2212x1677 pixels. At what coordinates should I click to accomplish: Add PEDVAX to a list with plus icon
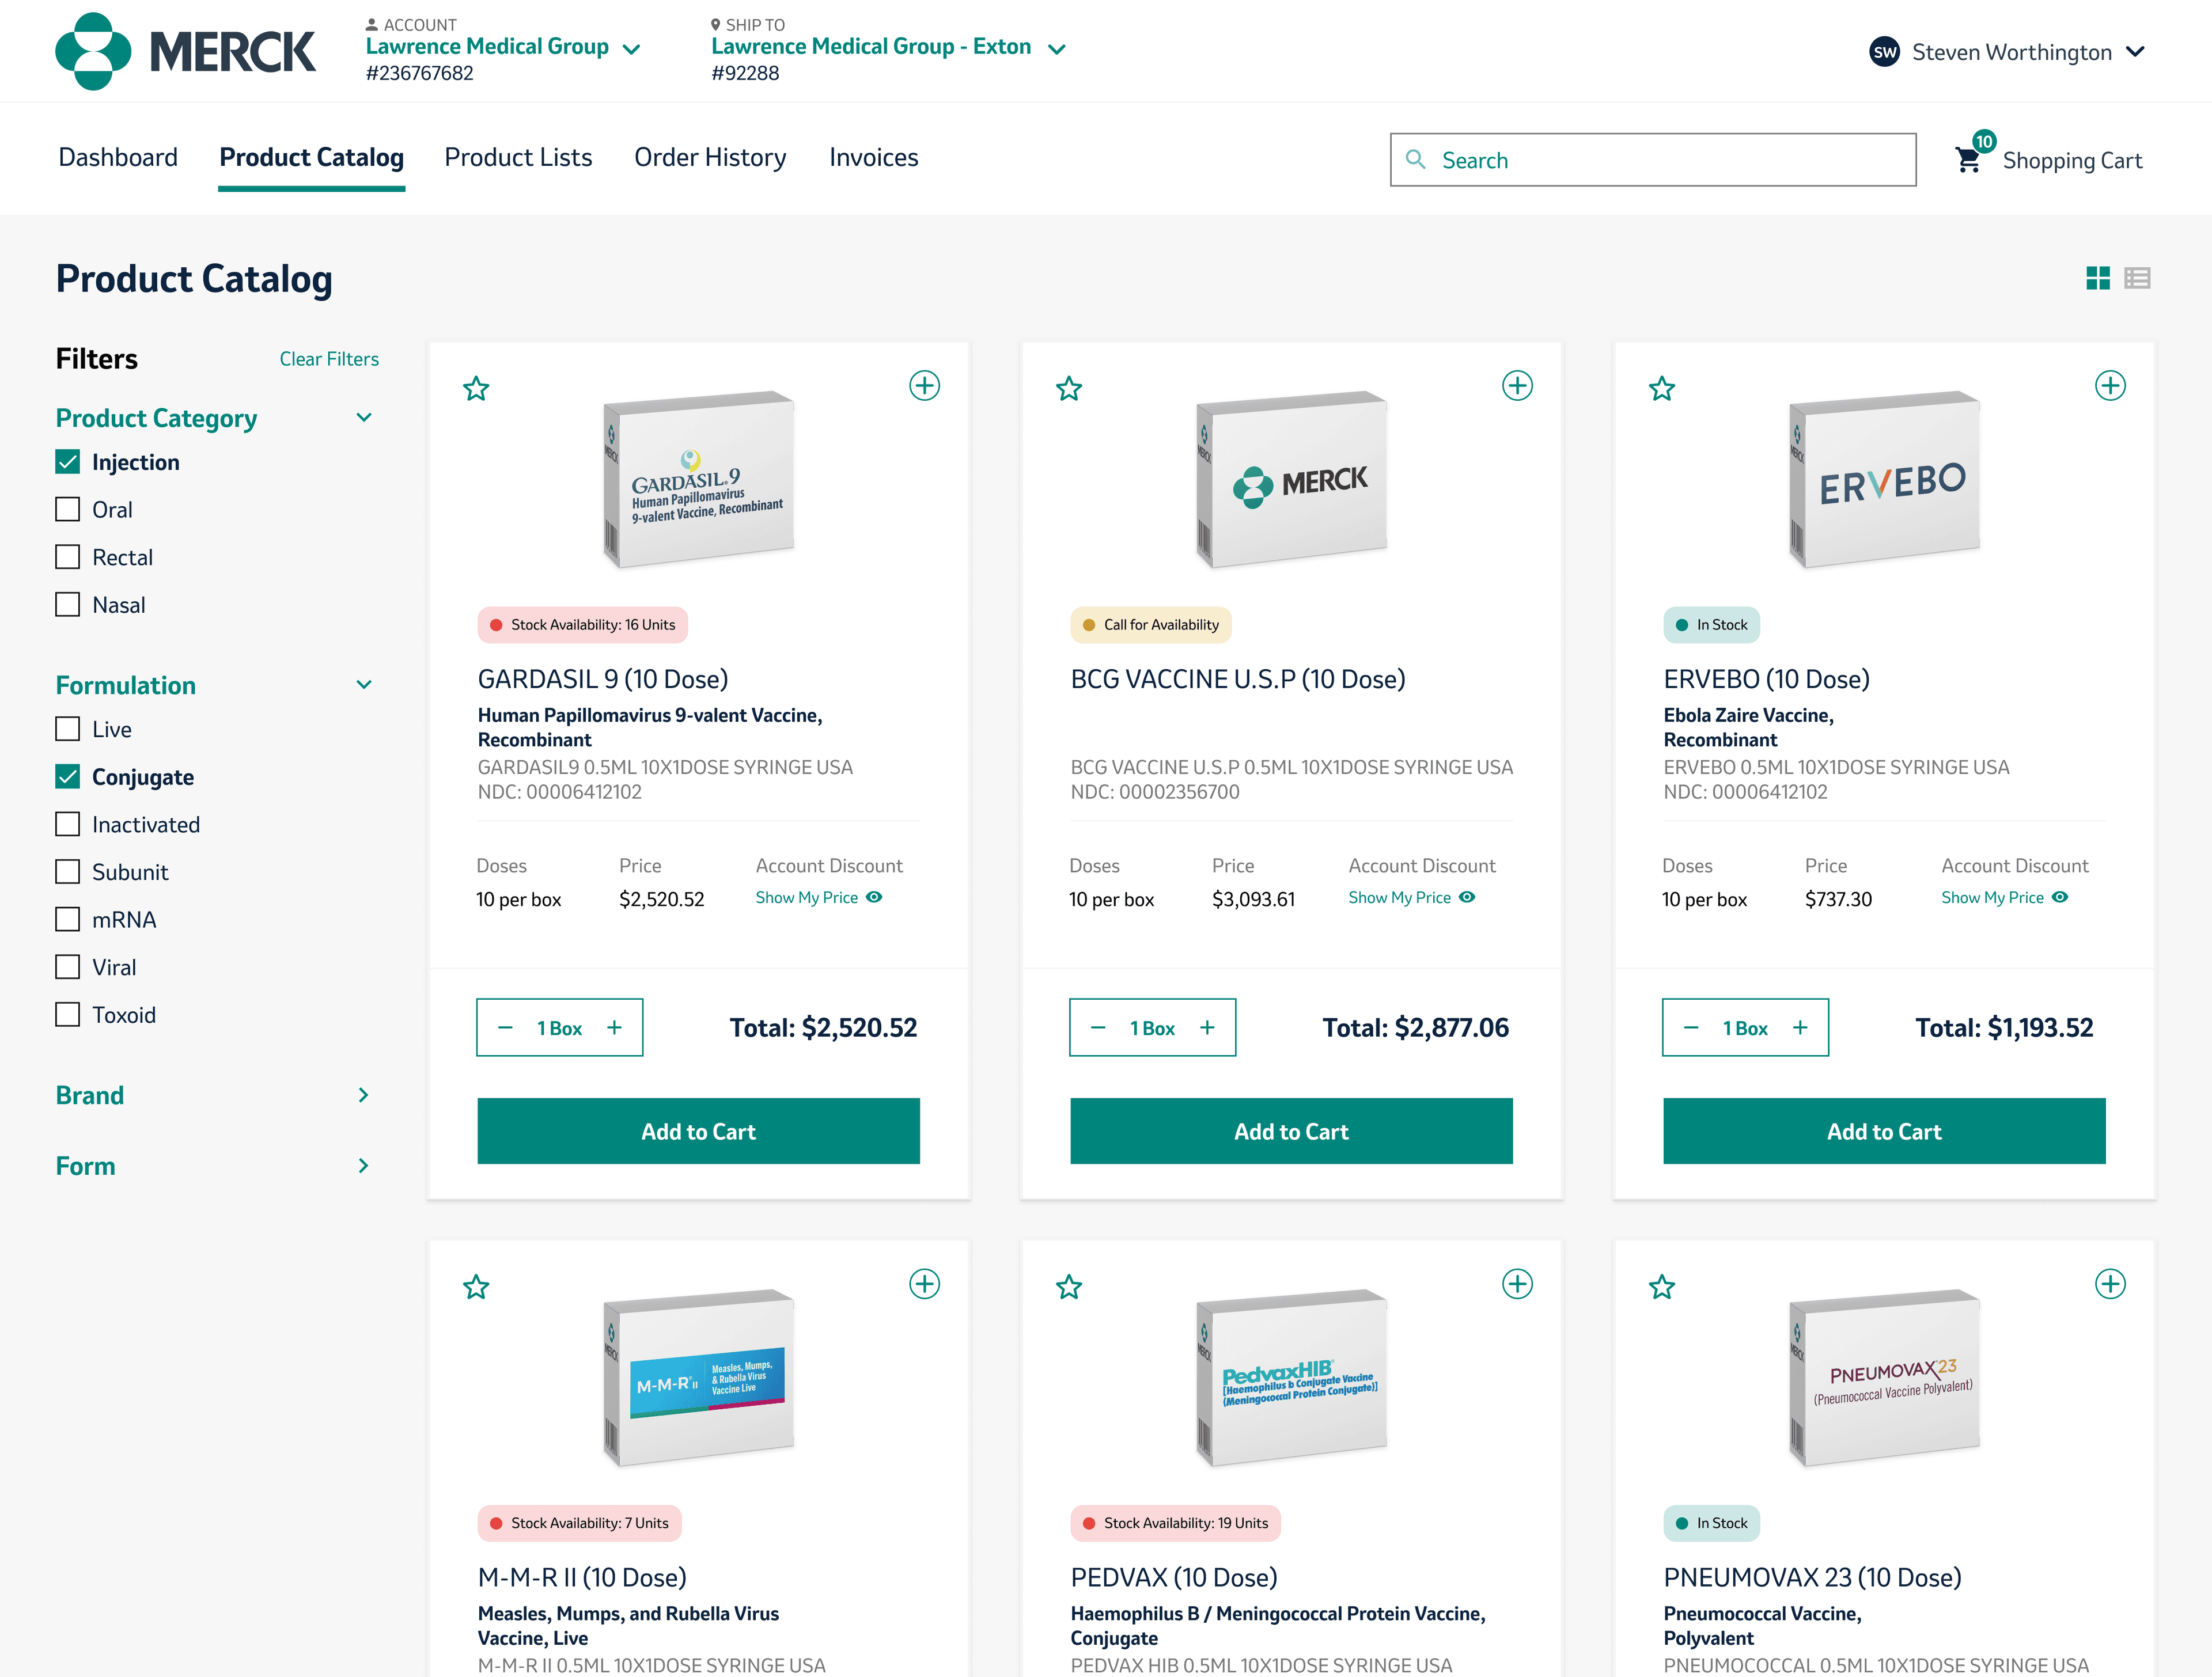[x=1517, y=1284]
